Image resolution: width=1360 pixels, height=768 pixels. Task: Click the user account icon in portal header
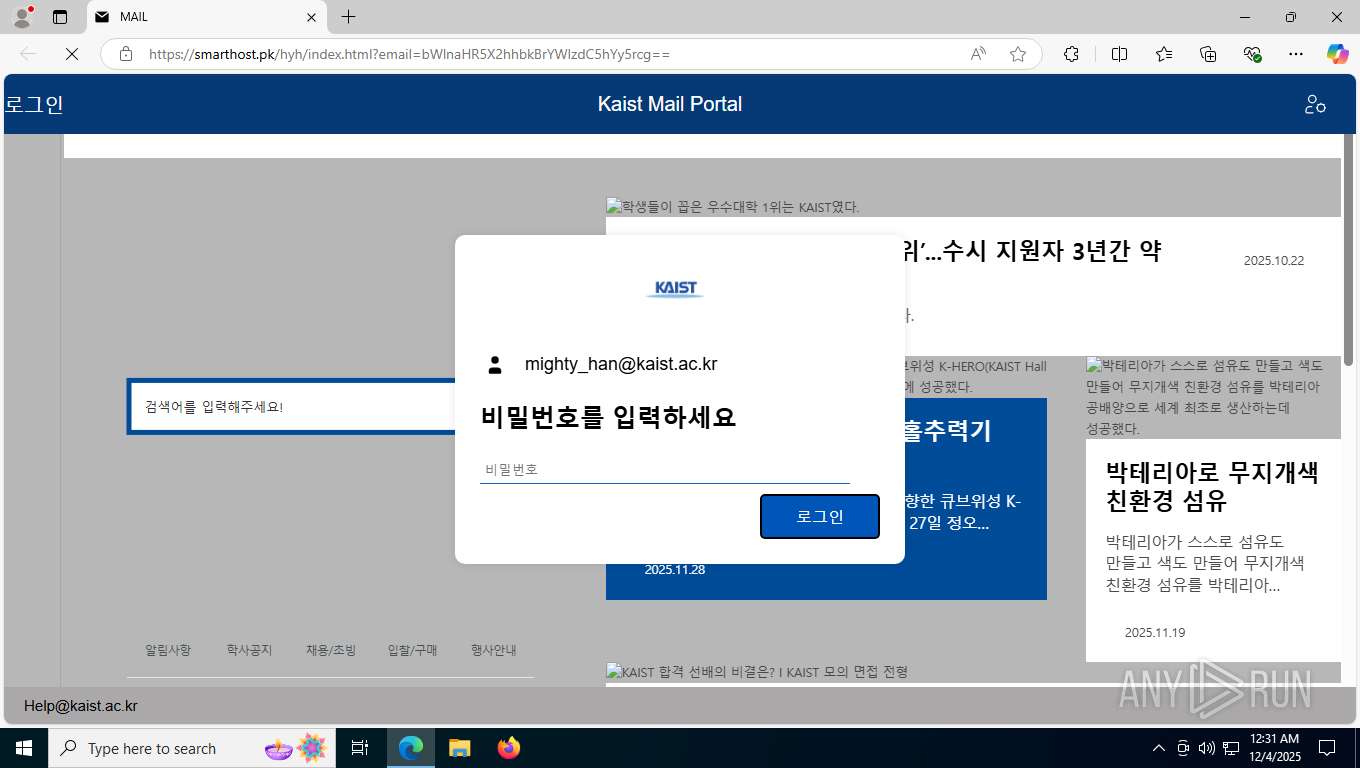[x=1315, y=104]
